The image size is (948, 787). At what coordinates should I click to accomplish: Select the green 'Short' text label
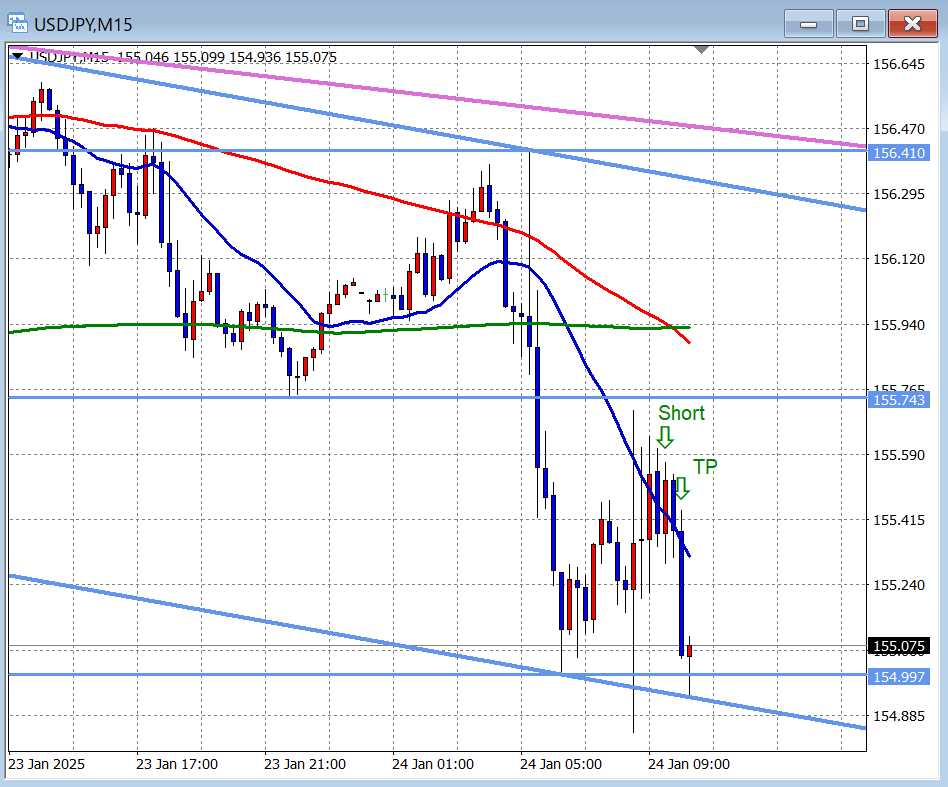pos(681,413)
